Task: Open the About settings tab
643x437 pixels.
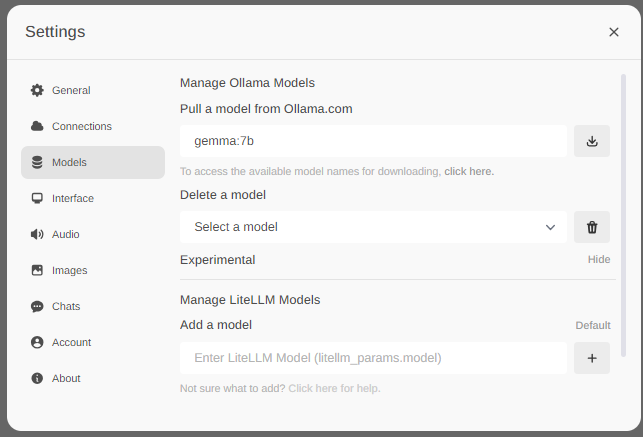Action: 66,378
